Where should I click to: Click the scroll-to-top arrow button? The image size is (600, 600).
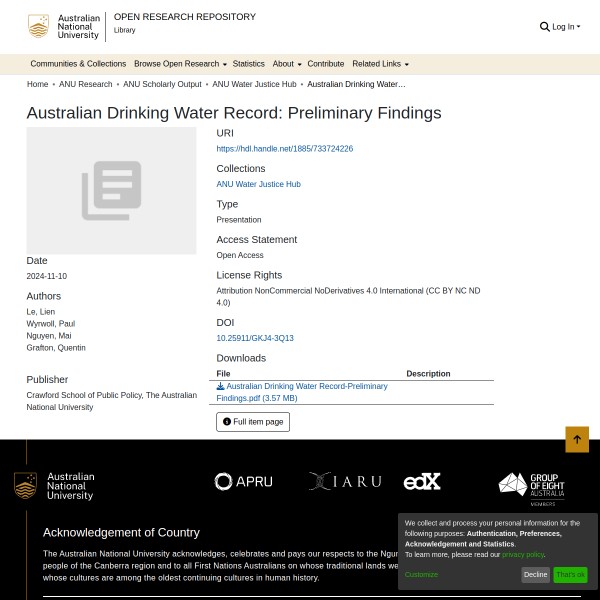click(x=577, y=439)
